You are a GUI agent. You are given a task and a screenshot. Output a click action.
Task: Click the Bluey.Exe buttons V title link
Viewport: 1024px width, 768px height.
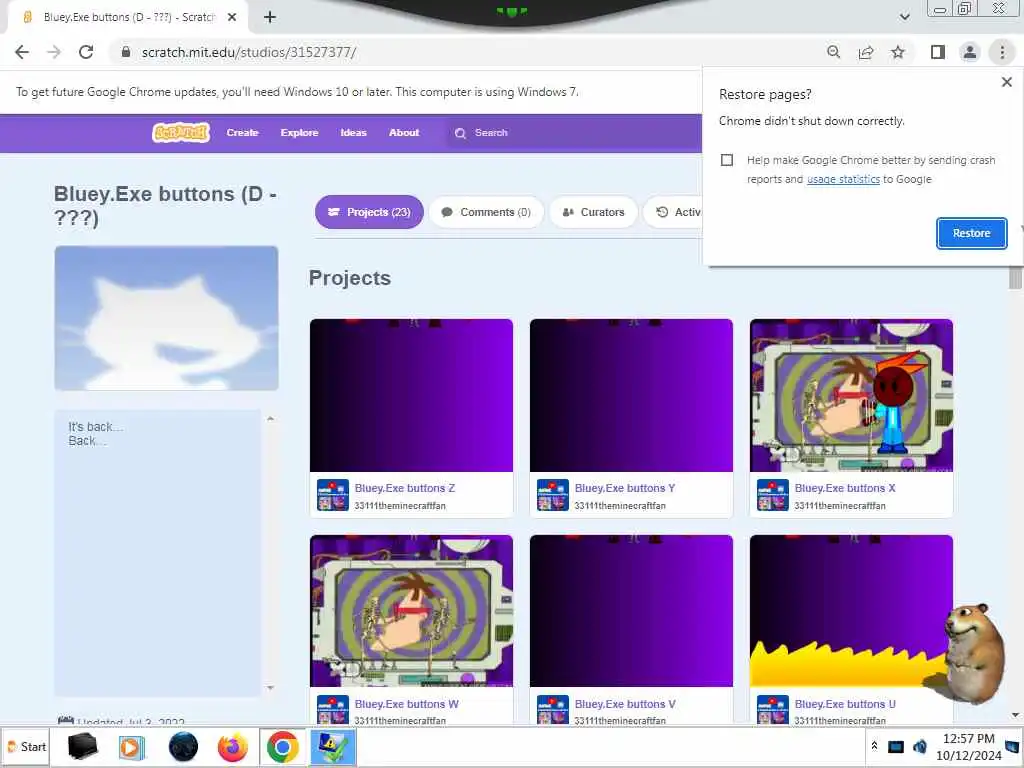pos(625,704)
